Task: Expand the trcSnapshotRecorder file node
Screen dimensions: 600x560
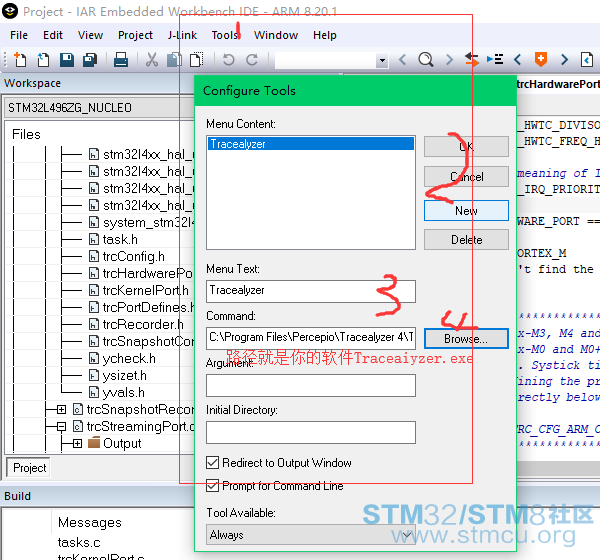Action: point(61,410)
